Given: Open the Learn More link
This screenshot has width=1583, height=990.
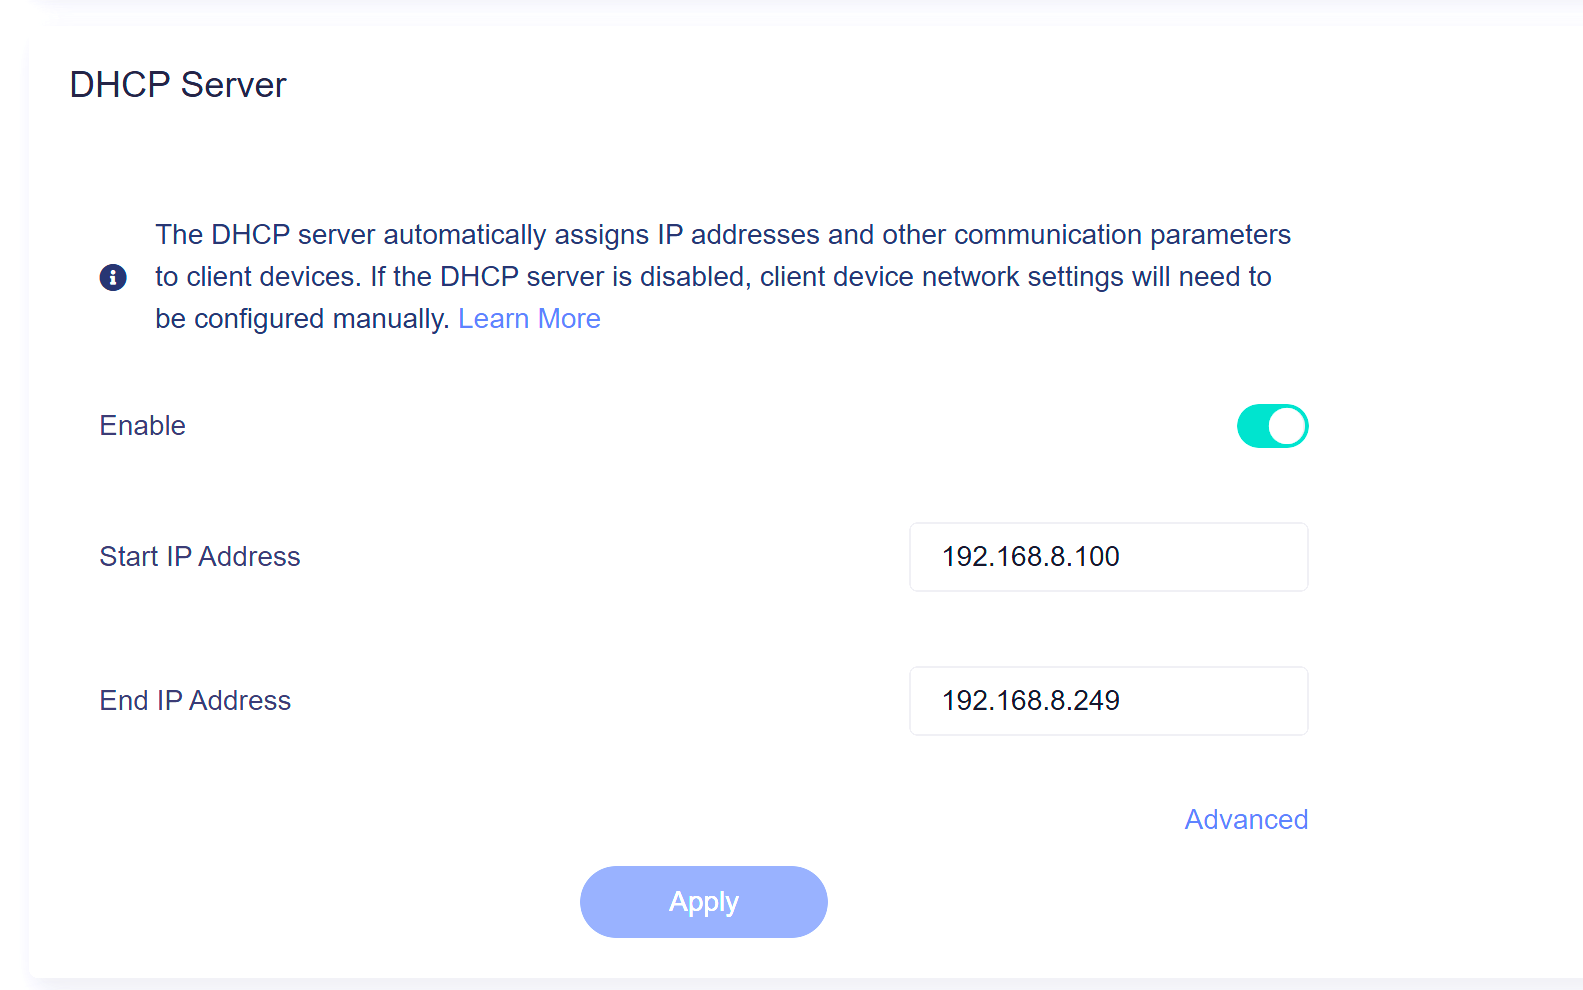Looking at the screenshot, I should (x=529, y=319).
